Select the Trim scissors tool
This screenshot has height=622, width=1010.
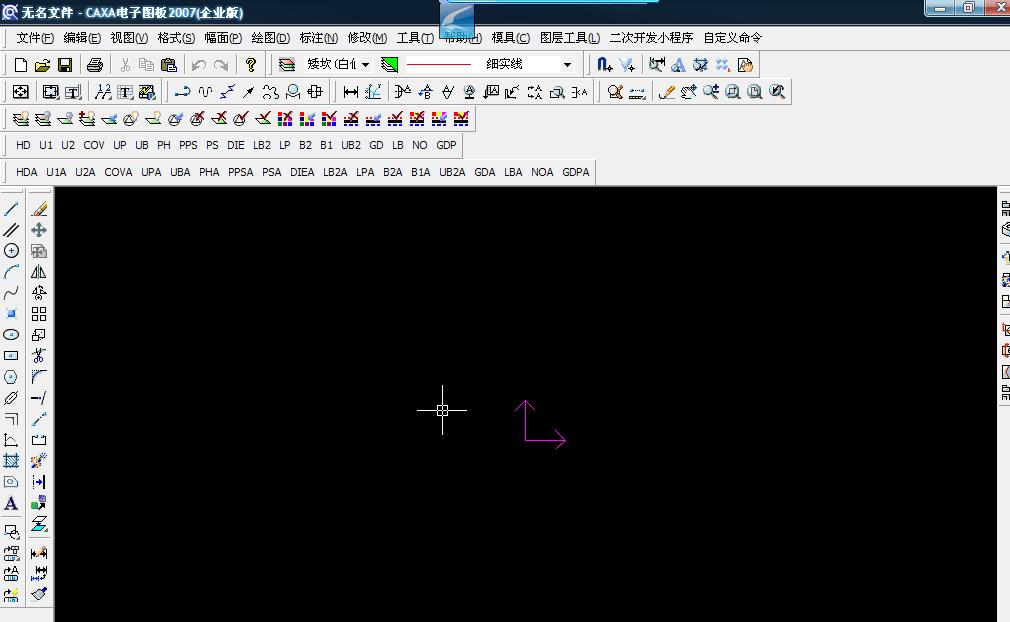pyautogui.click(x=39, y=355)
